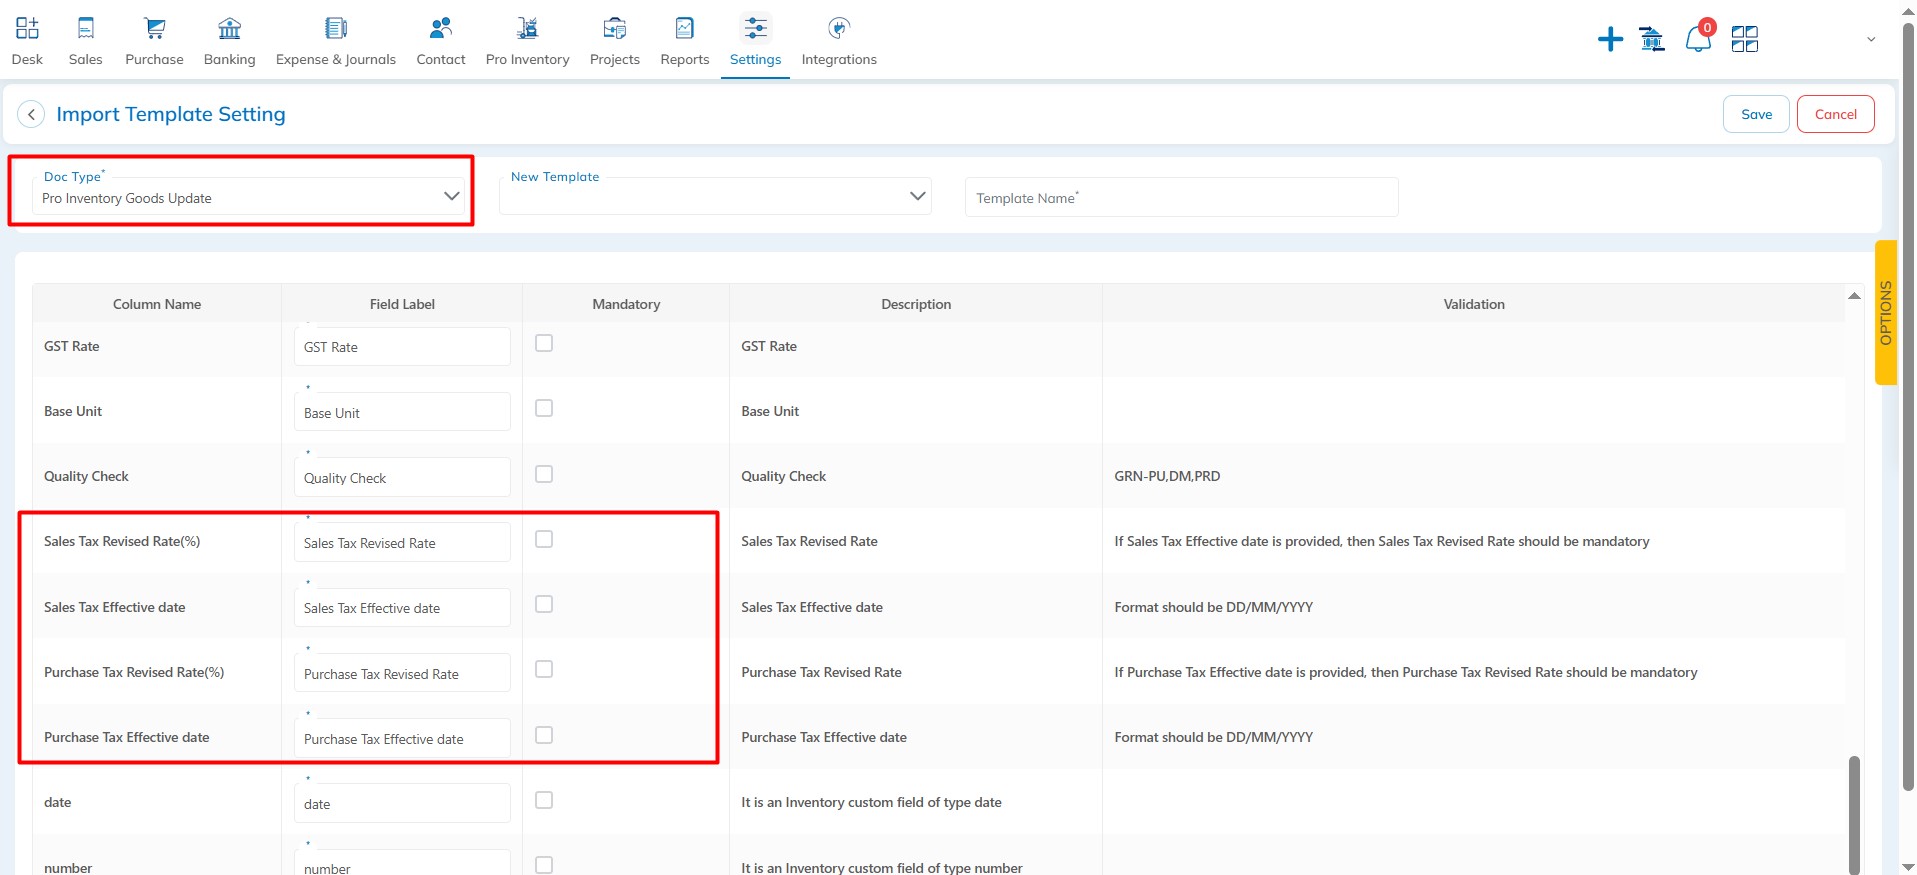Go to the Banking module icon
The height and width of the screenshot is (875, 1917).
229,29
